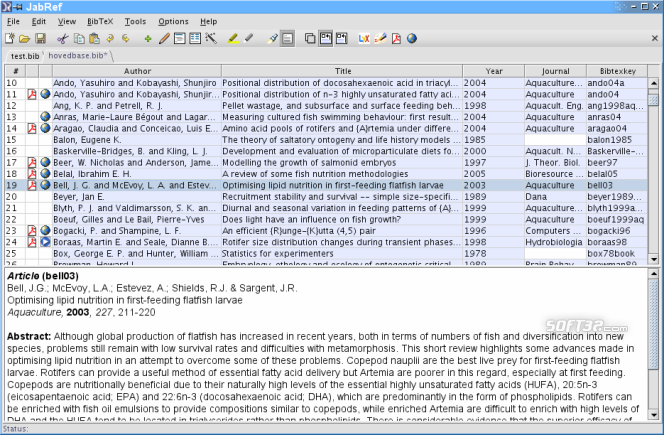664x435 pixels.
Task: Unmark entries with the gray marker icon
Action: click(x=249, y=39)
